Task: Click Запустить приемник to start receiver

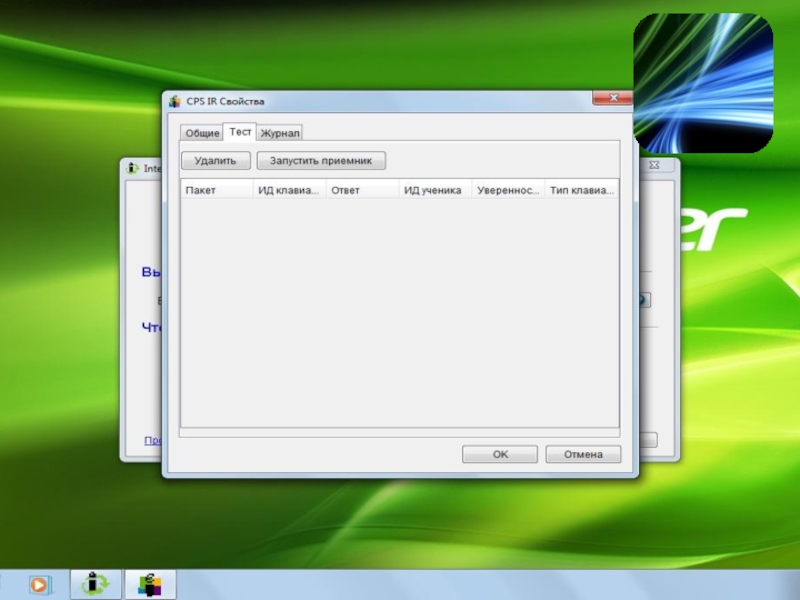Action: (320, 160)
